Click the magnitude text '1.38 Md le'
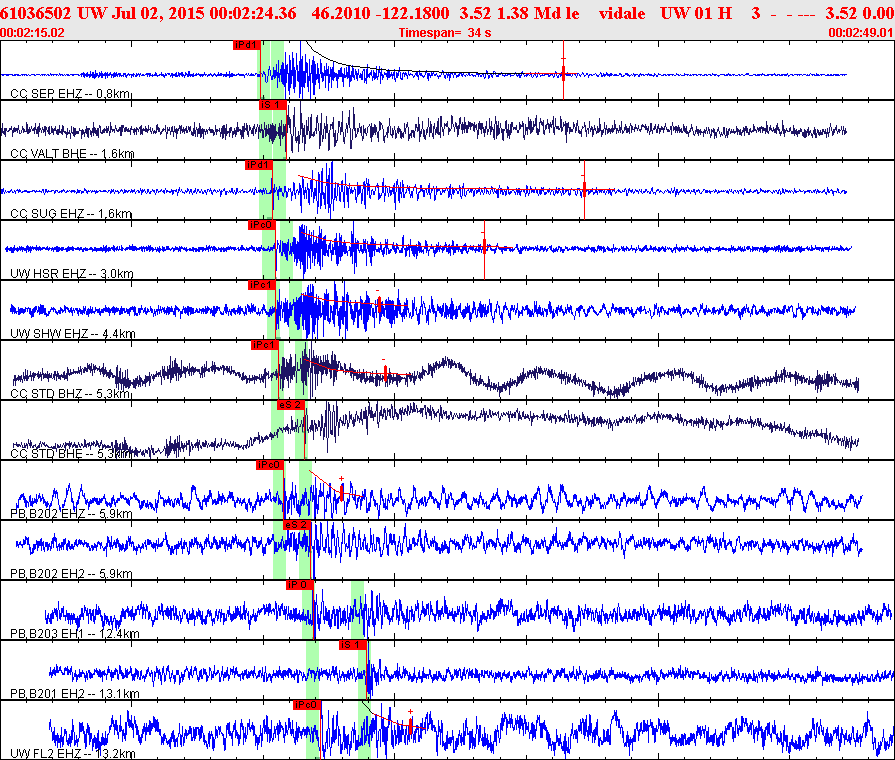Viewport: 895px width, 760px height. click(533, 13)
